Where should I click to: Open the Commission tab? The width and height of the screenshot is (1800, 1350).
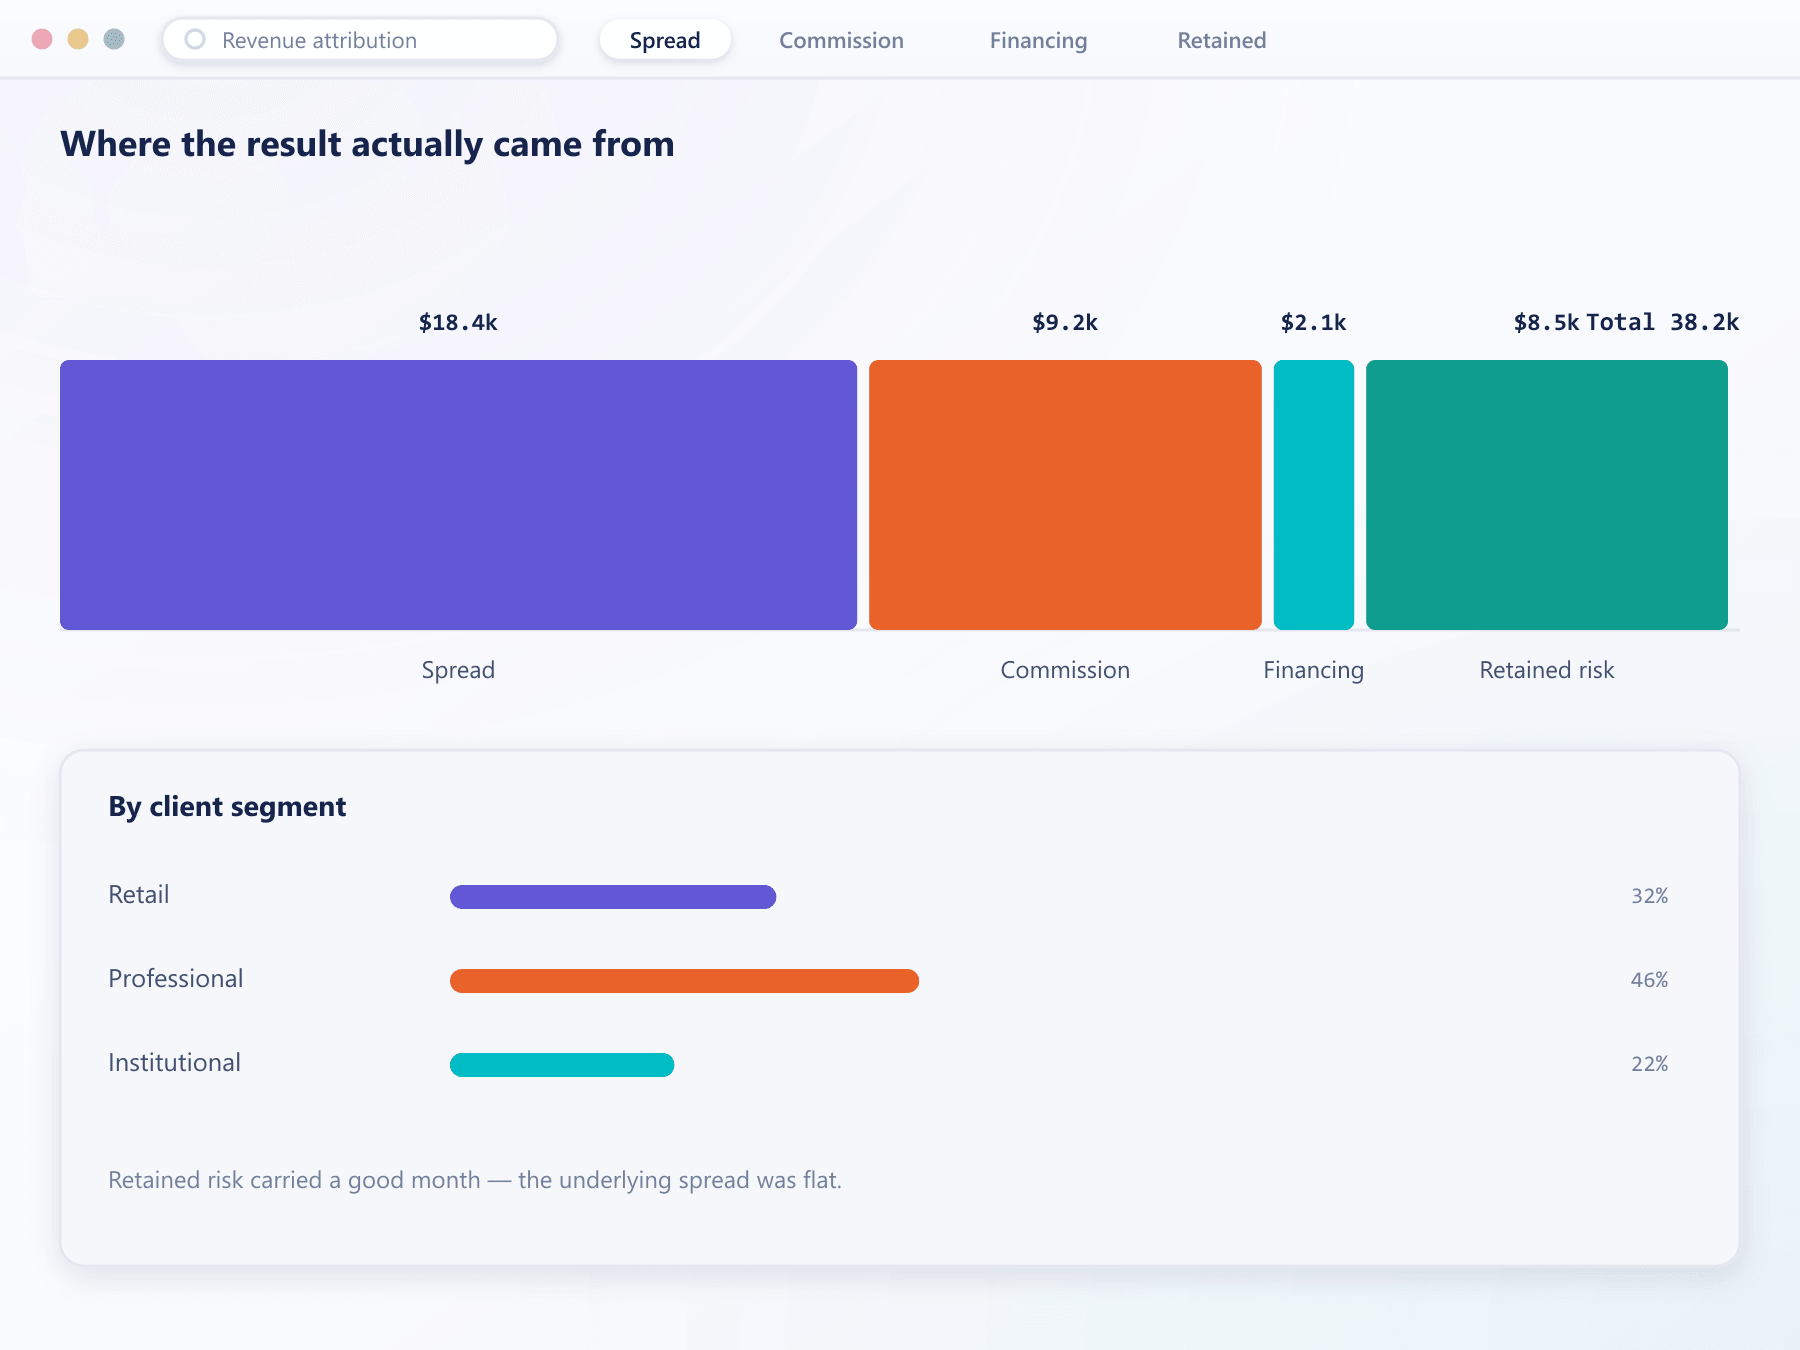pos(841,40)
